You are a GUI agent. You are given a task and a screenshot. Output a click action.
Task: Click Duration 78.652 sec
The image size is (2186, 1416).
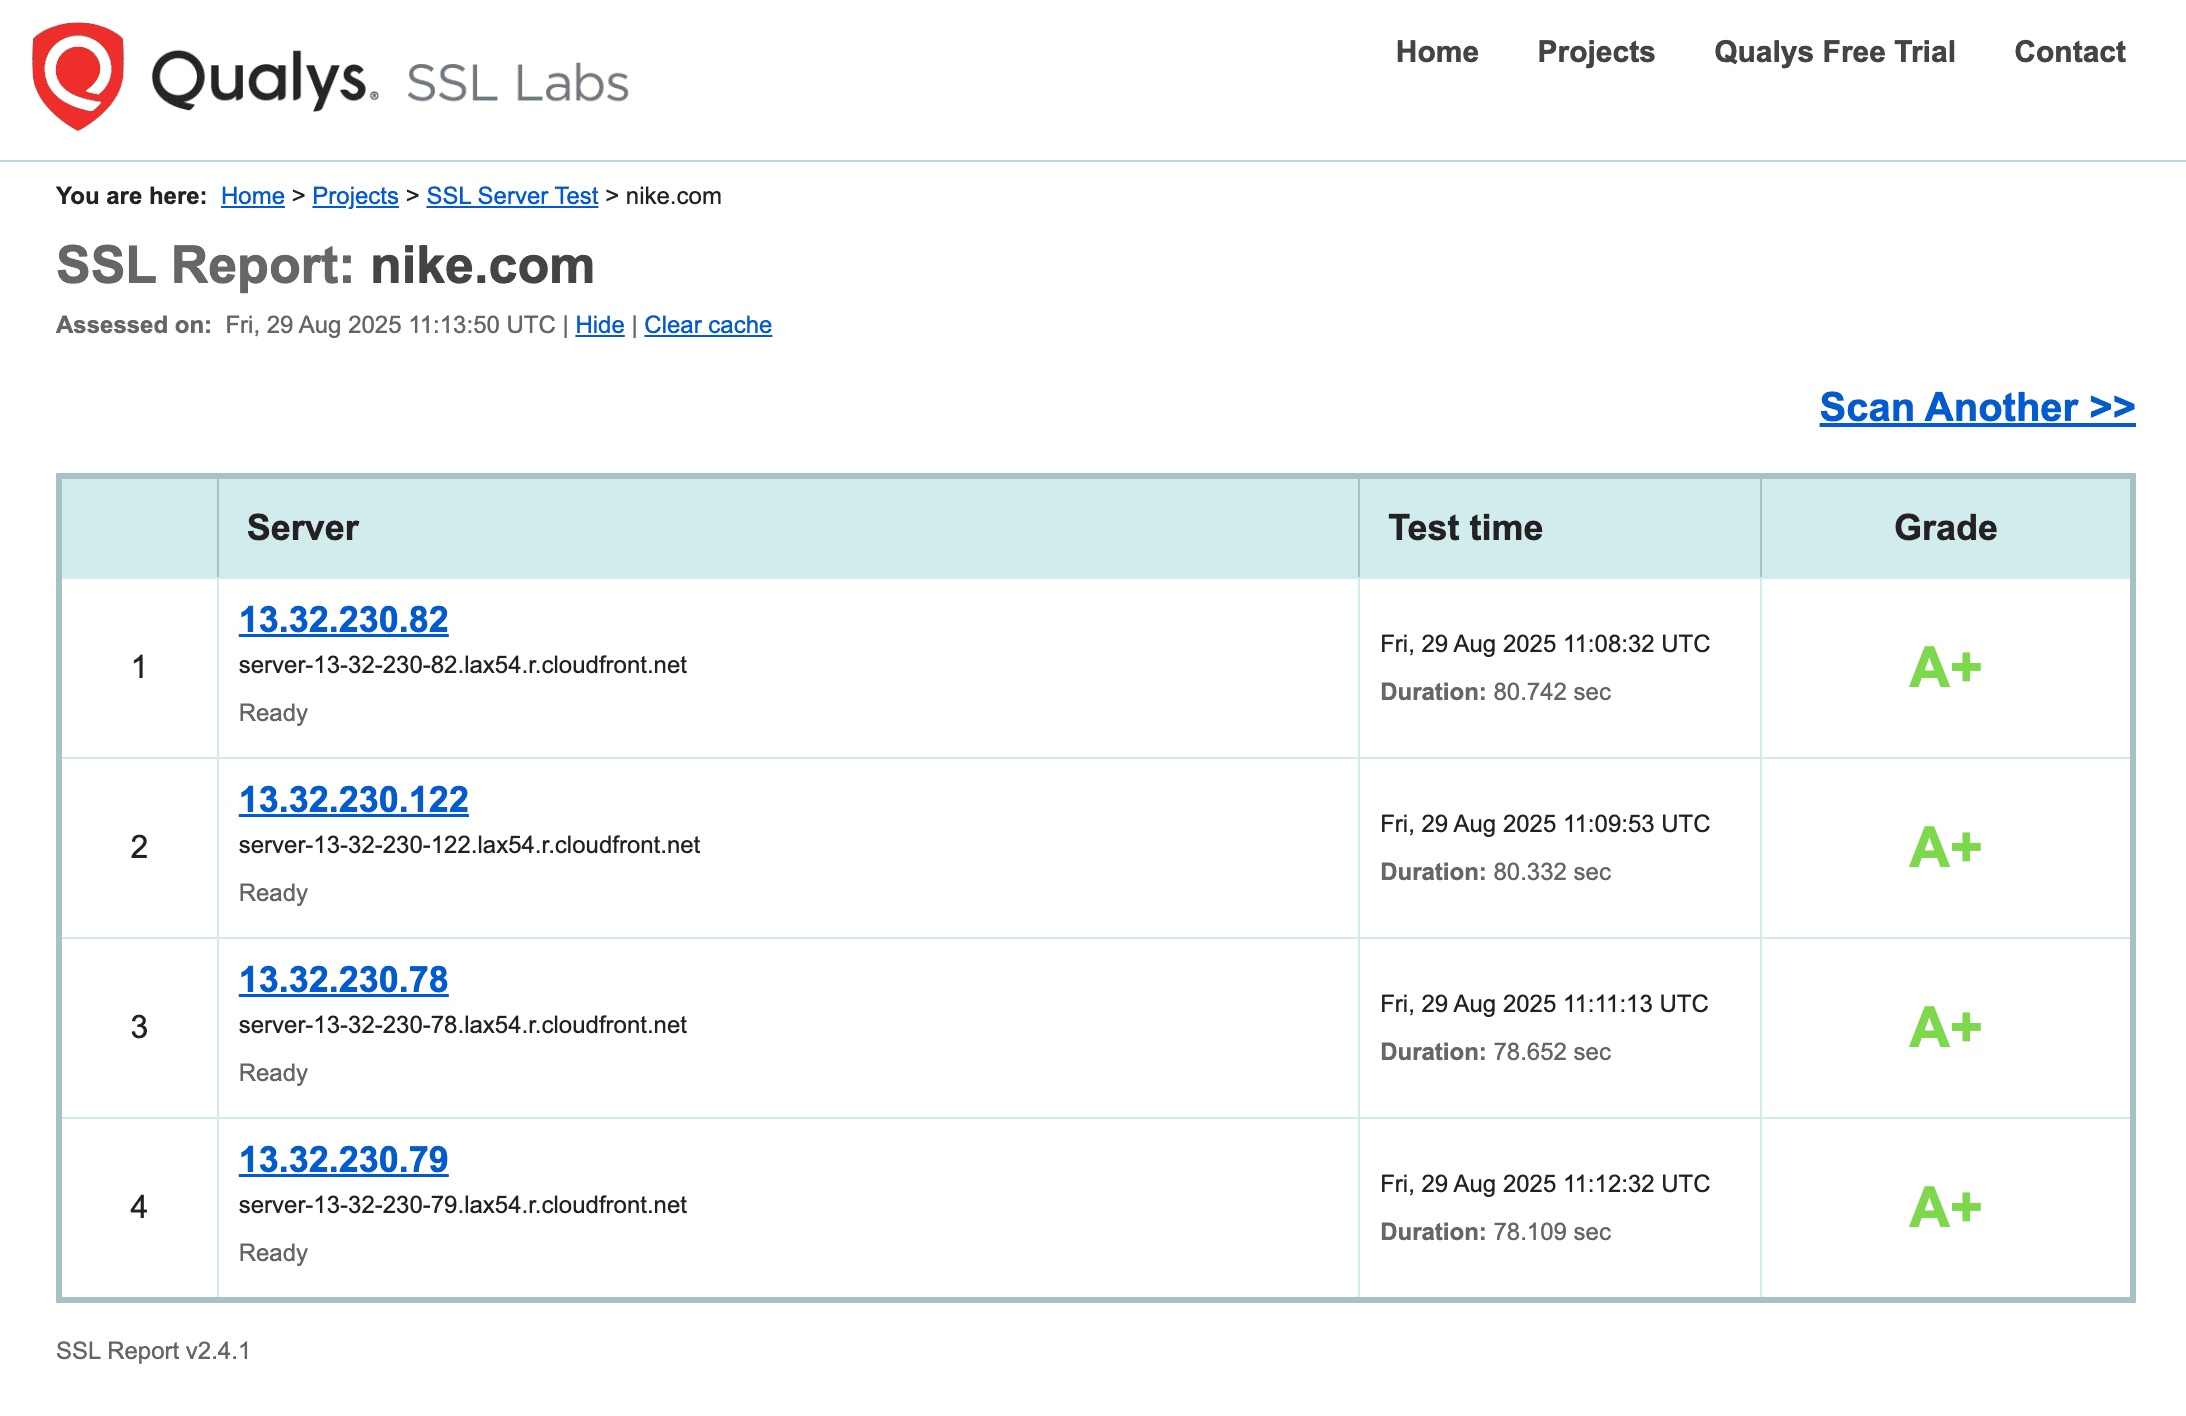[x=1495, y=1052]
